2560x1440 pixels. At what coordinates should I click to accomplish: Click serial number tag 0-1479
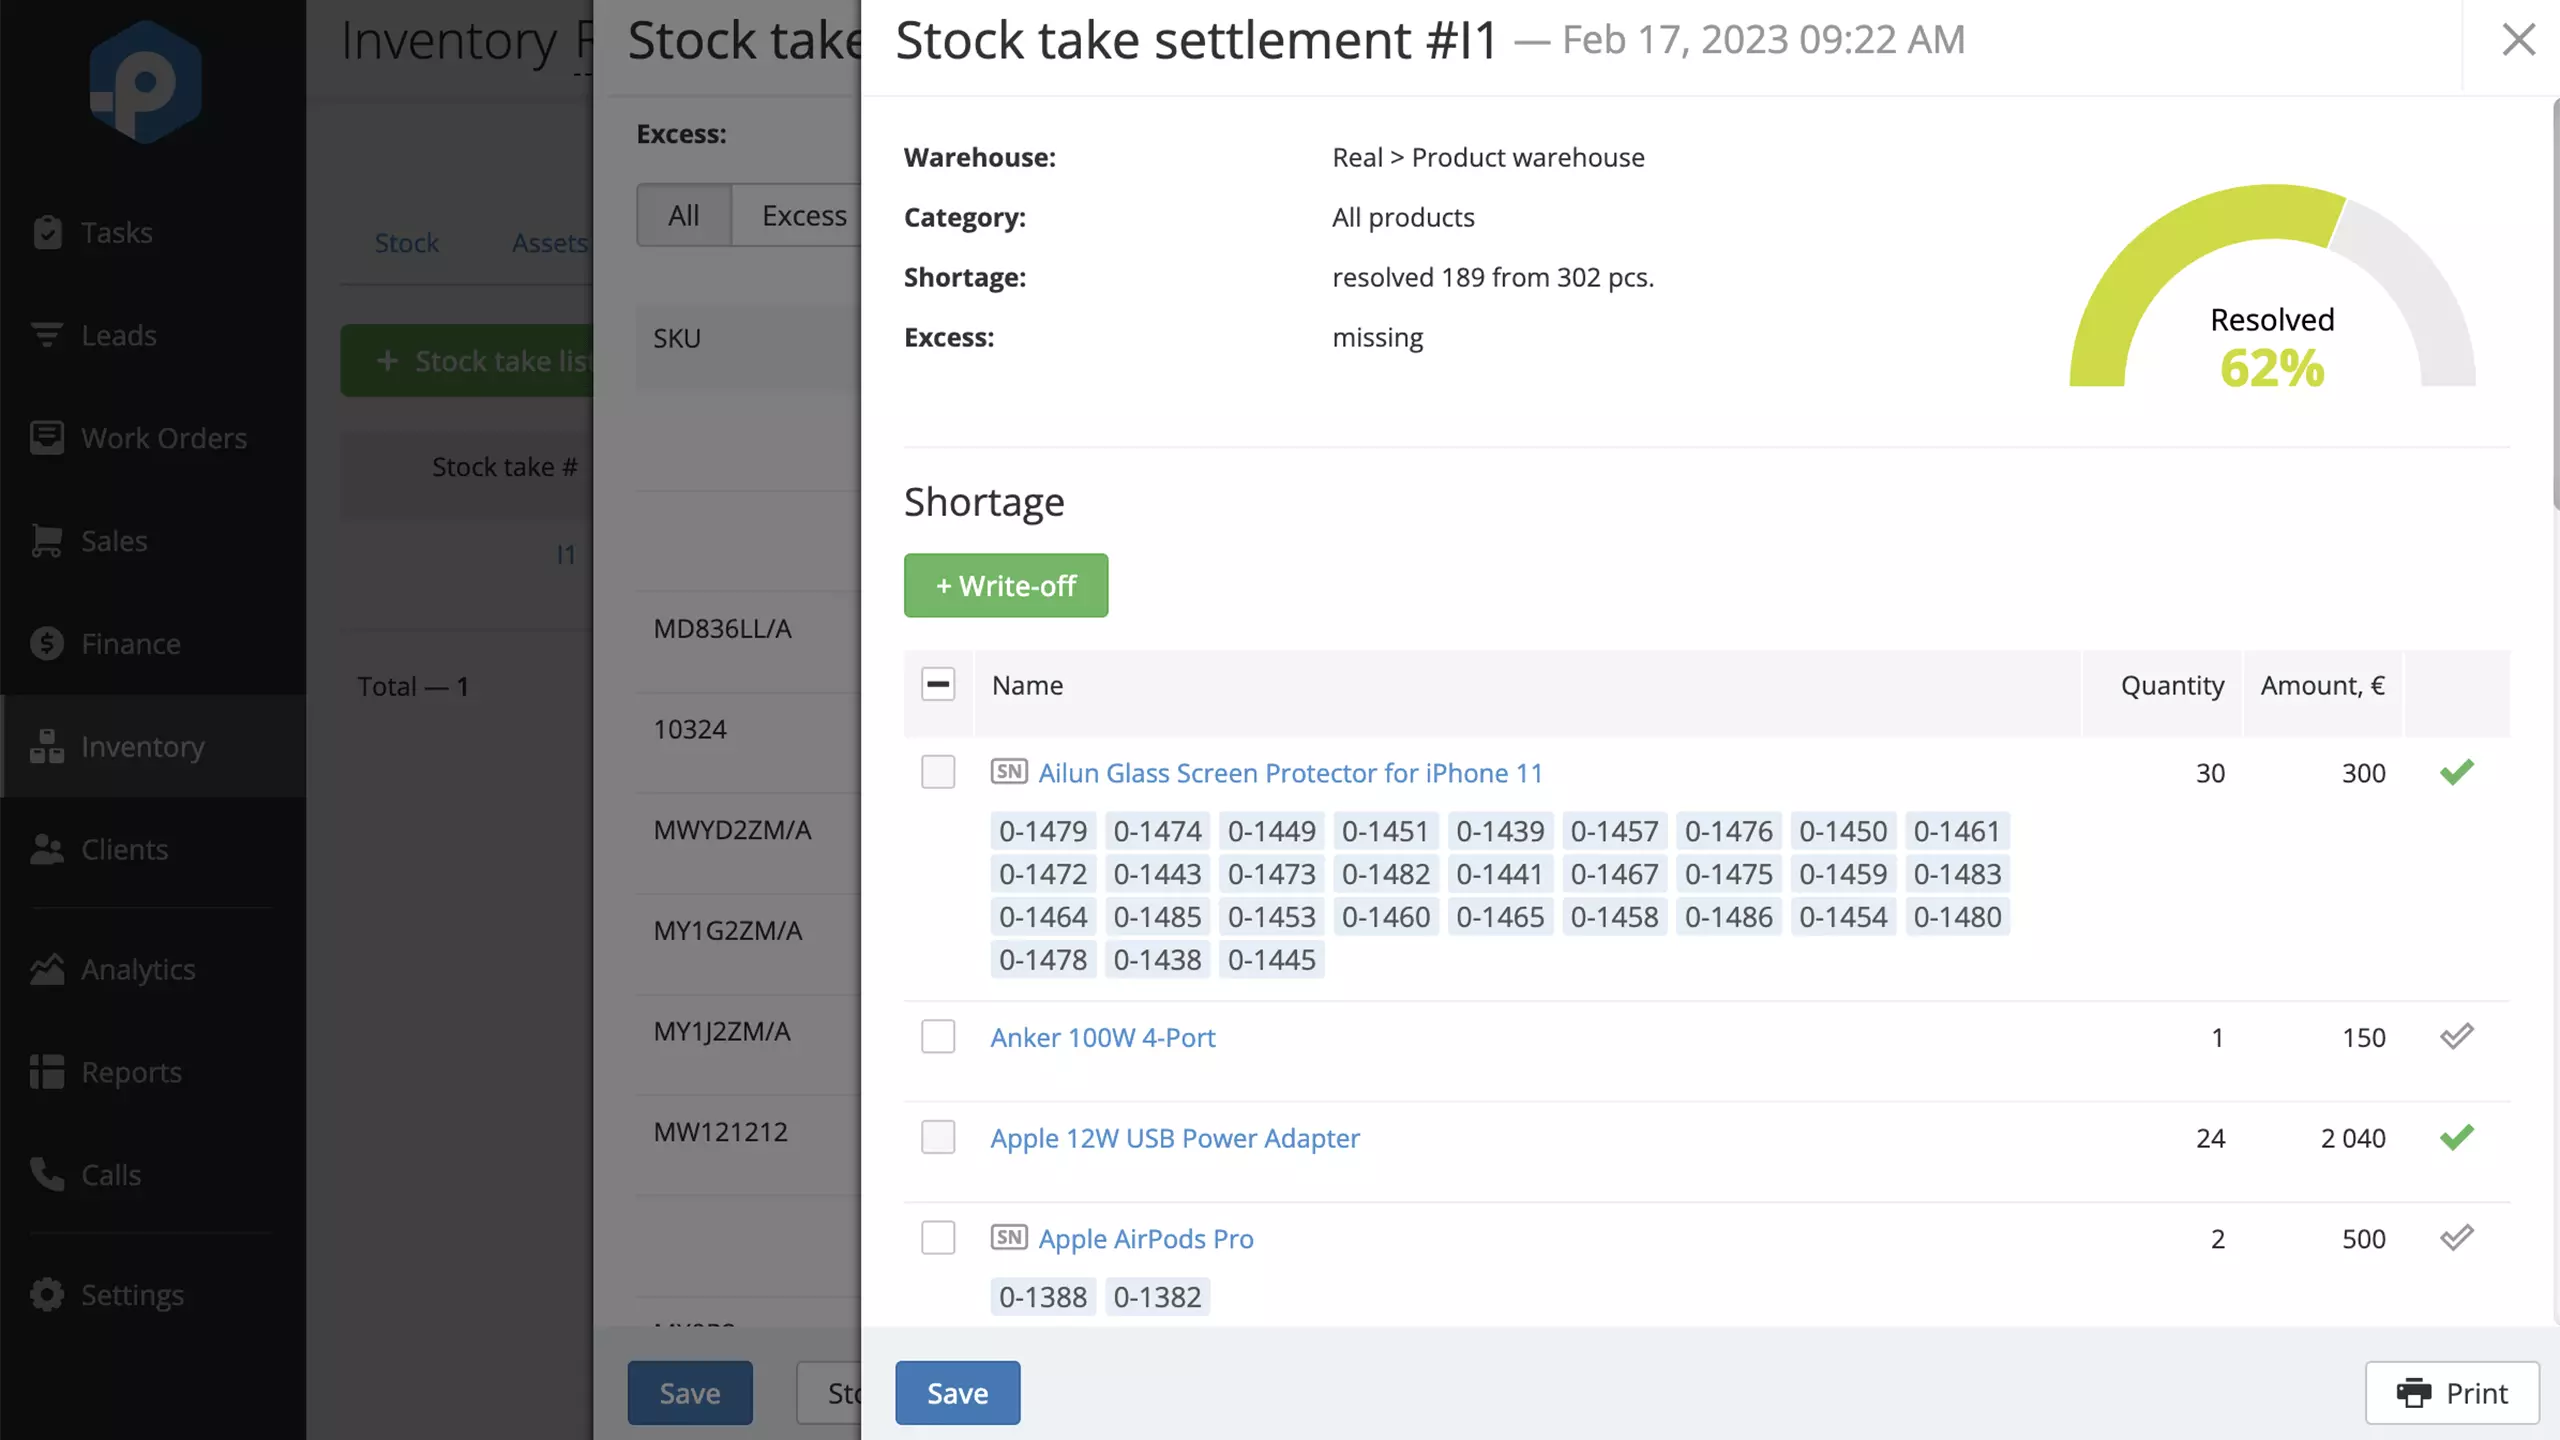(1043, 831)
